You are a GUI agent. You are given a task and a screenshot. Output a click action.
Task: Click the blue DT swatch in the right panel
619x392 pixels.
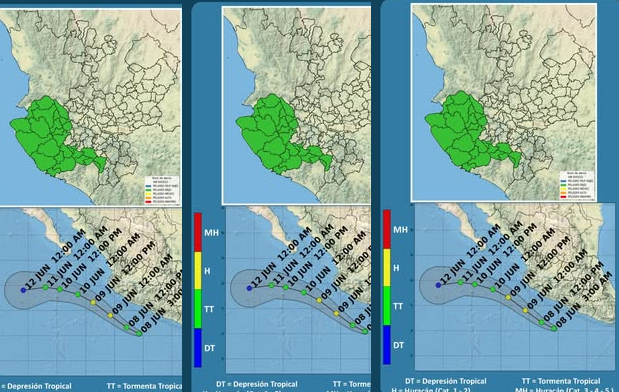coord(387,344)
